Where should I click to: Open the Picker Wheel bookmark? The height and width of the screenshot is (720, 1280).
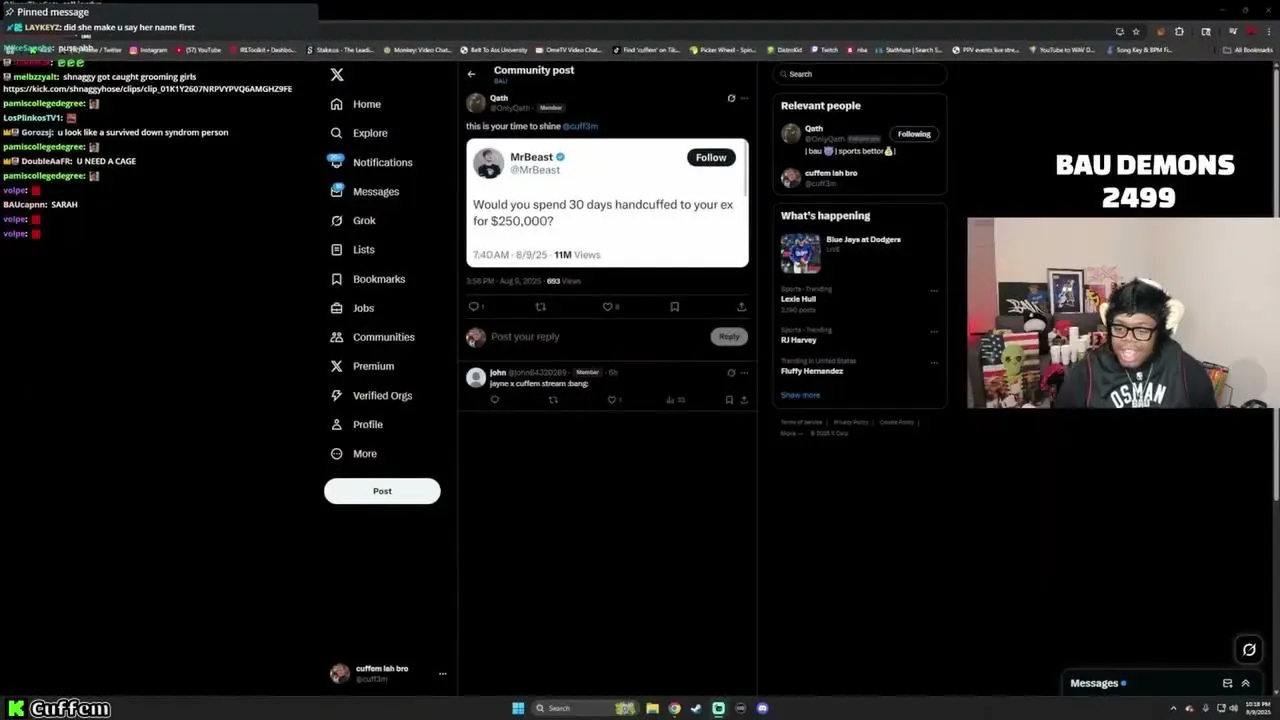pos(723,50)
